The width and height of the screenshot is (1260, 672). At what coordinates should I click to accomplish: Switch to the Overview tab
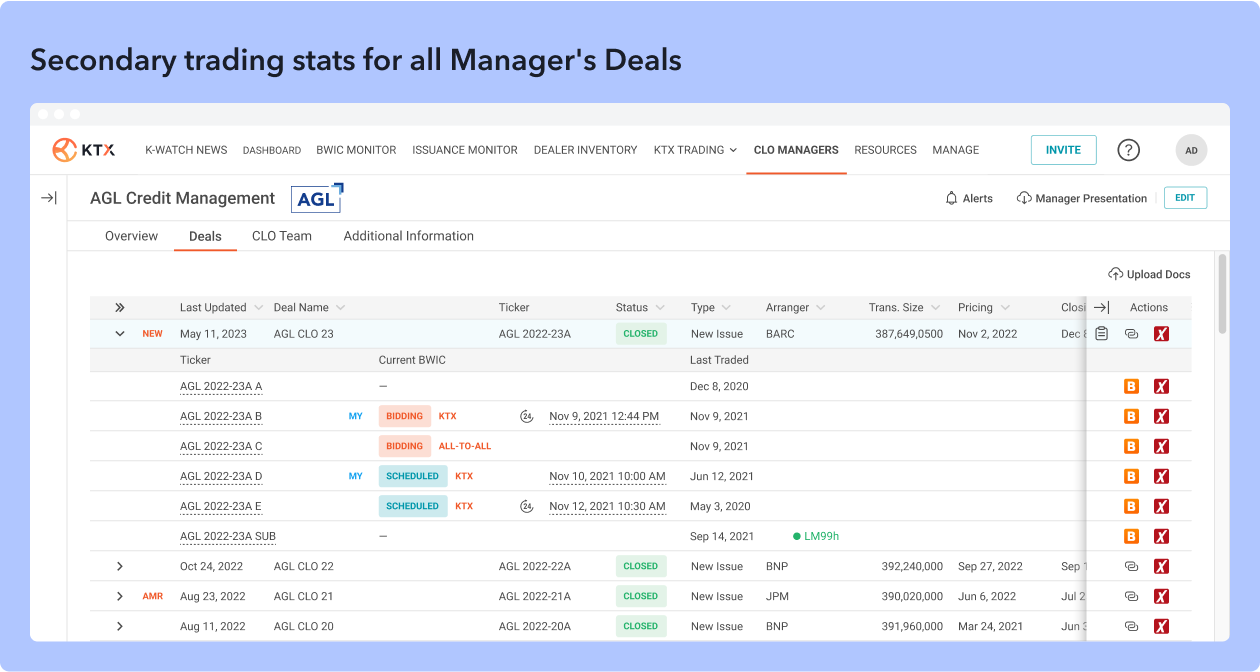pyautogui.click(x=131, y=236)
